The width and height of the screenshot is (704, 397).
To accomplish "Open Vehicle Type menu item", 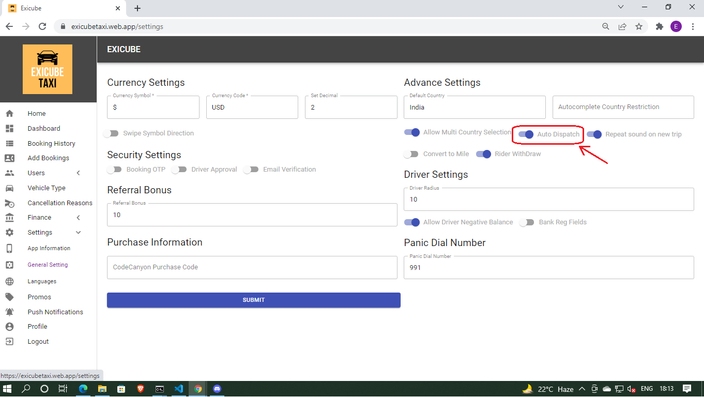I will click(46, 188).
